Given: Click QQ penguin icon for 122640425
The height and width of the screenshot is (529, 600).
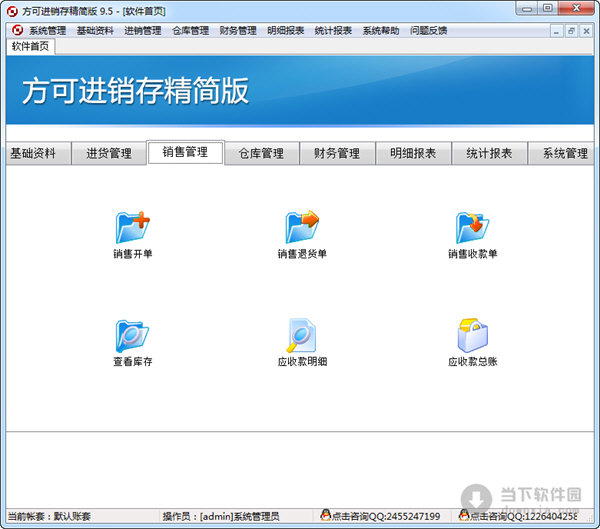Looking at the screenshot, I should click(x=464, y=515).
